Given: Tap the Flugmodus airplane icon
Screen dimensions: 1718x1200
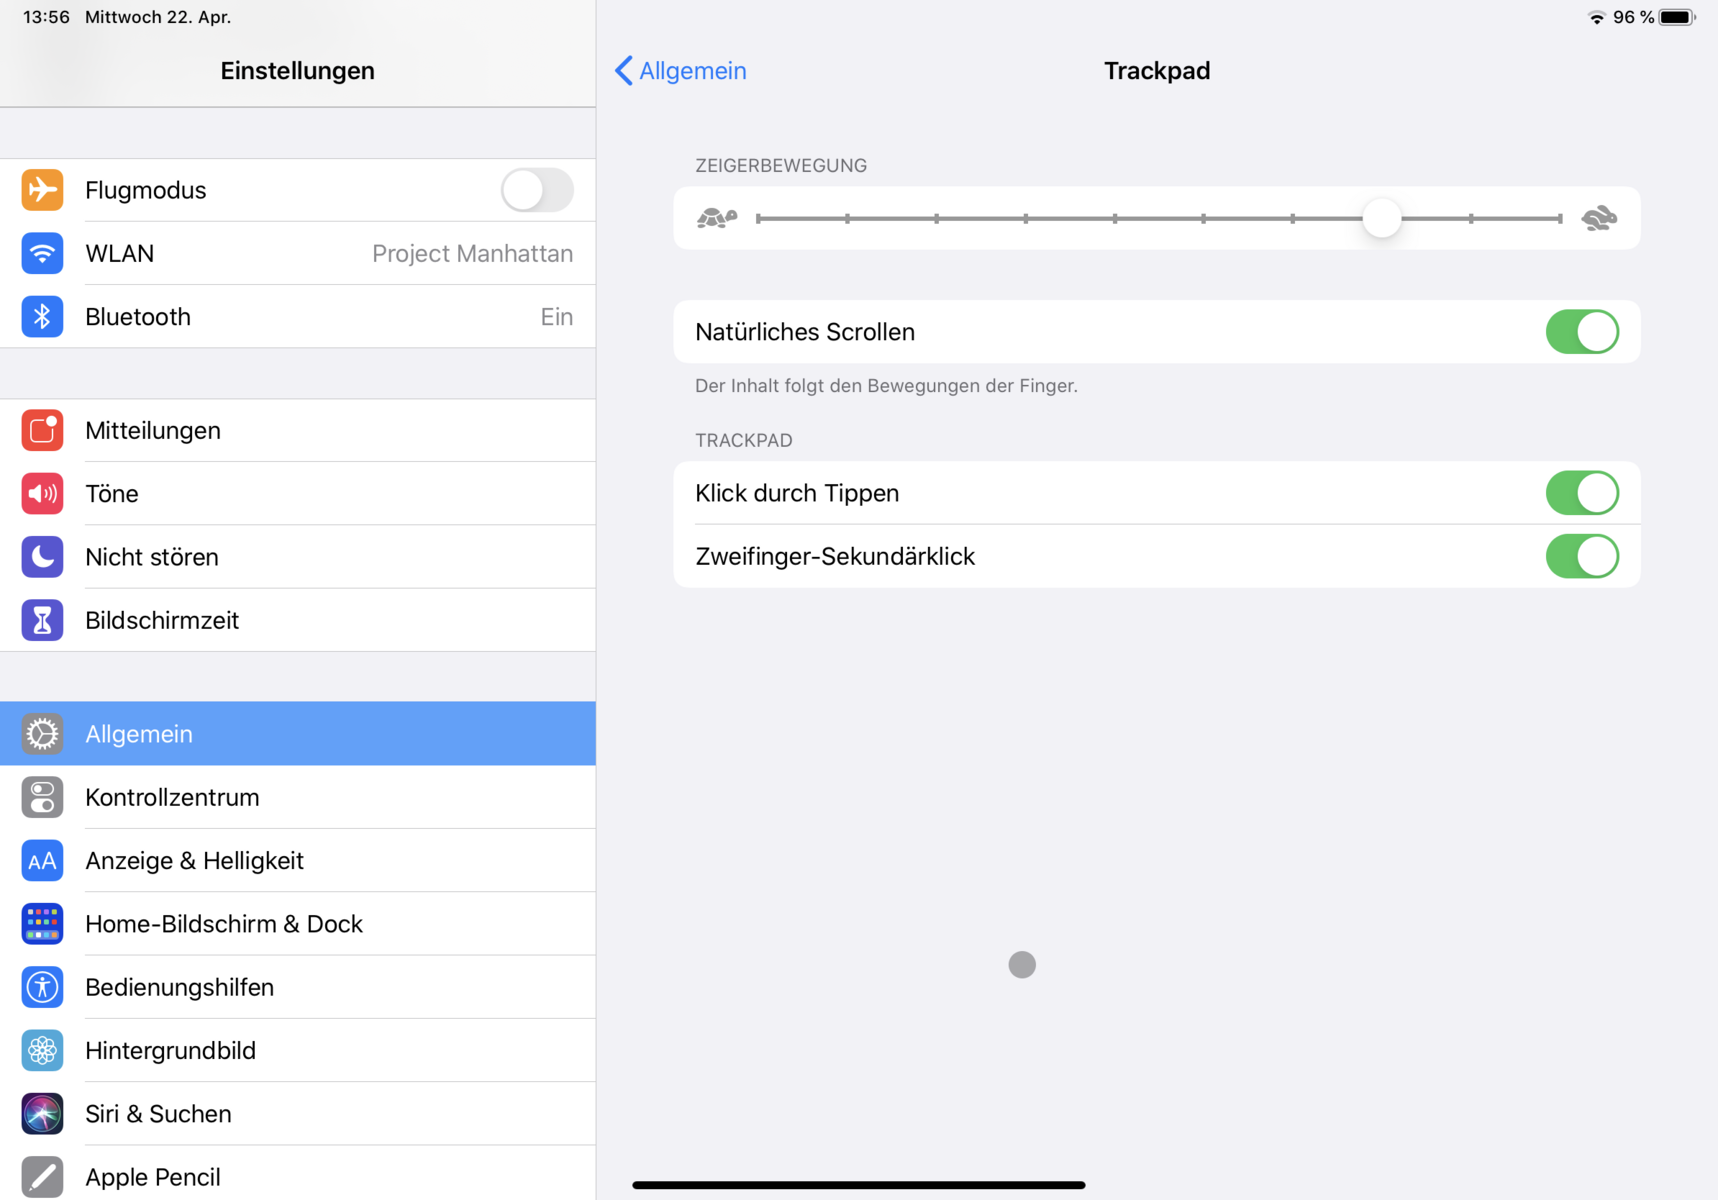Looking at the screenshot, I should tap(42, 190).
